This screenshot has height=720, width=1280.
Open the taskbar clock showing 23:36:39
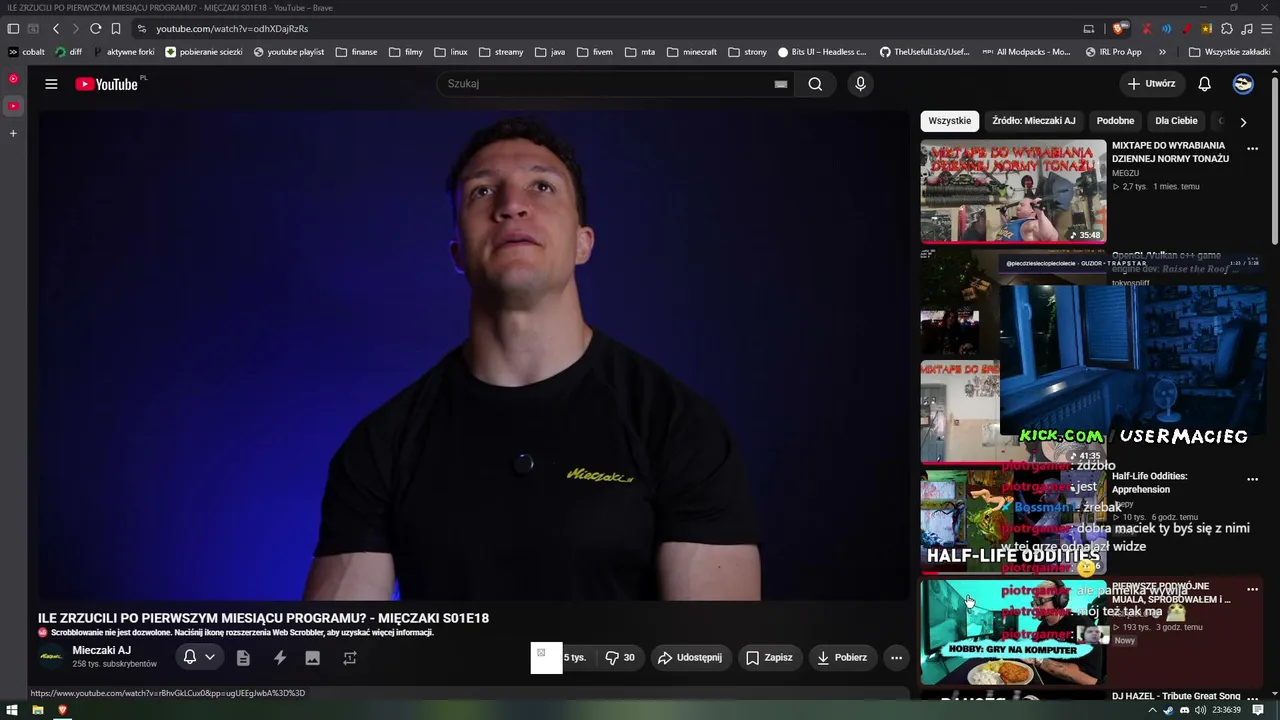(1225, 710)
